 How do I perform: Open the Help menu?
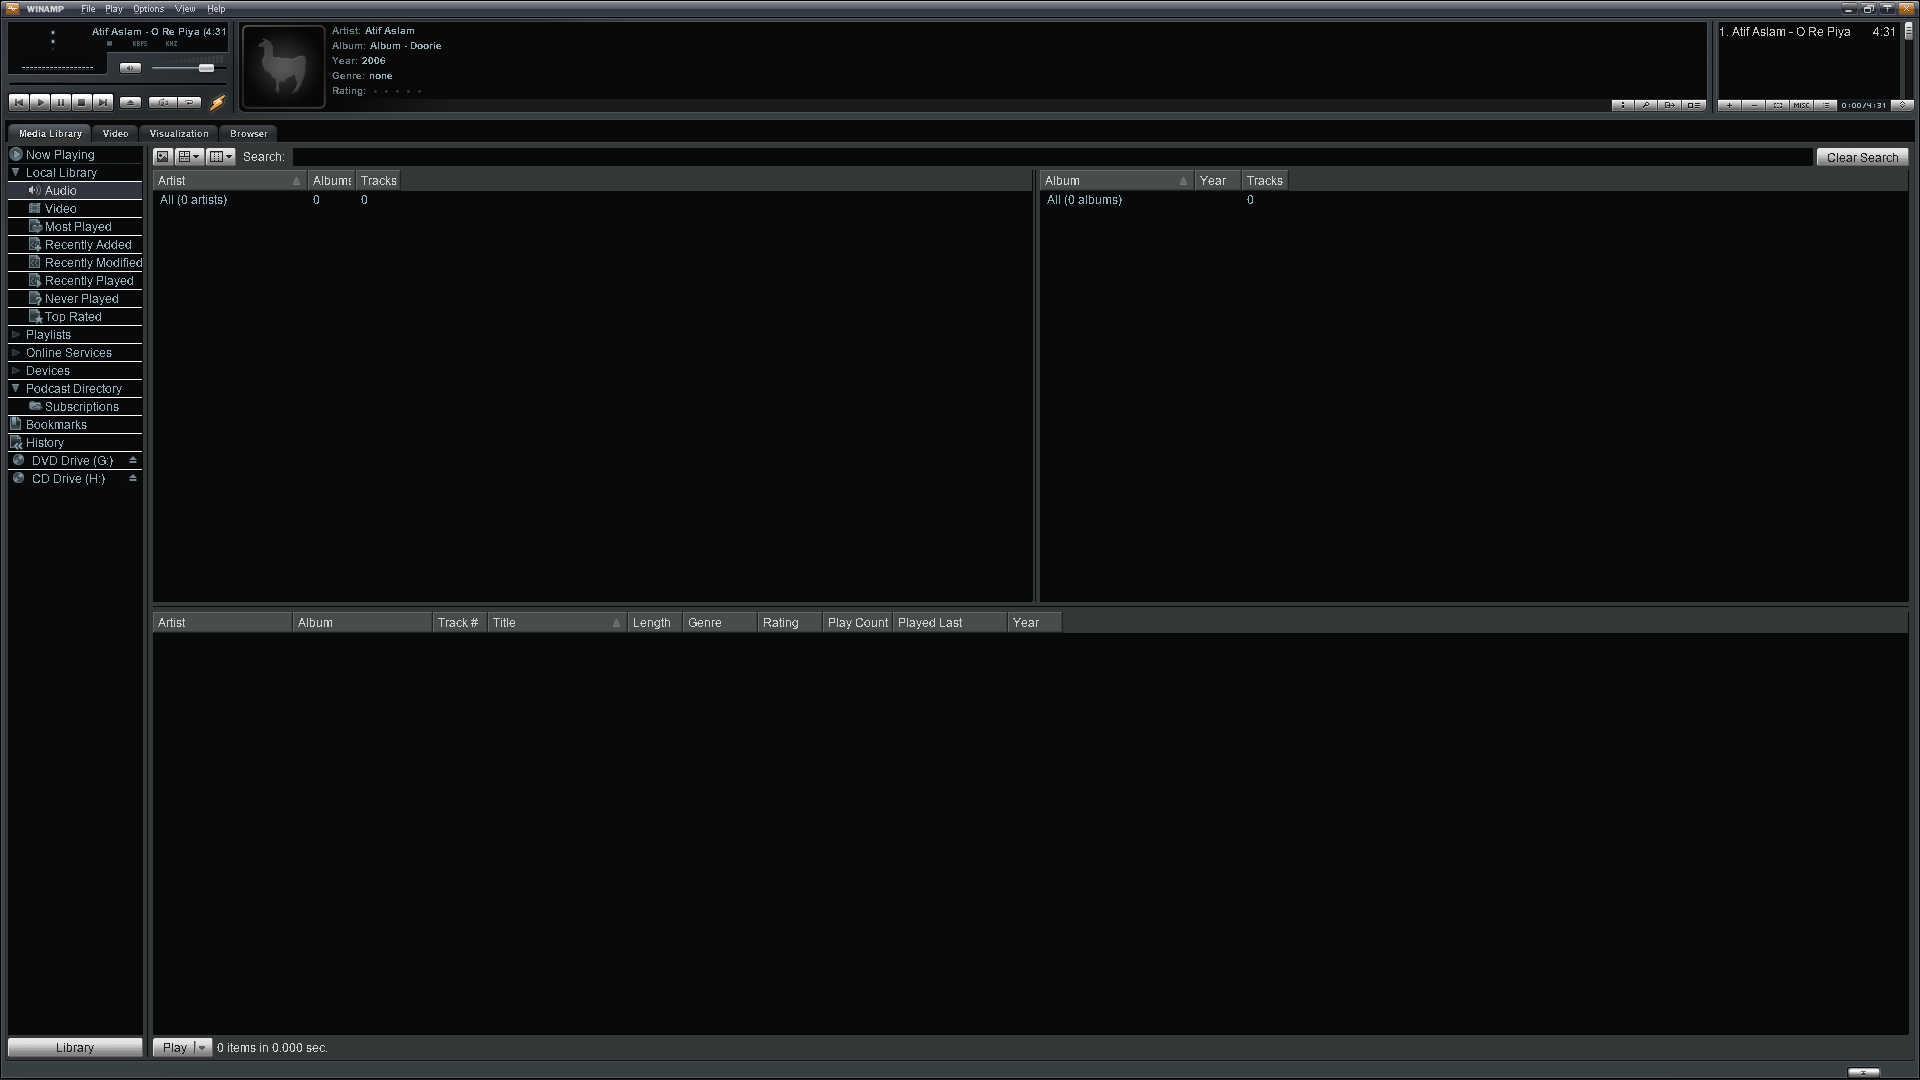216,9
